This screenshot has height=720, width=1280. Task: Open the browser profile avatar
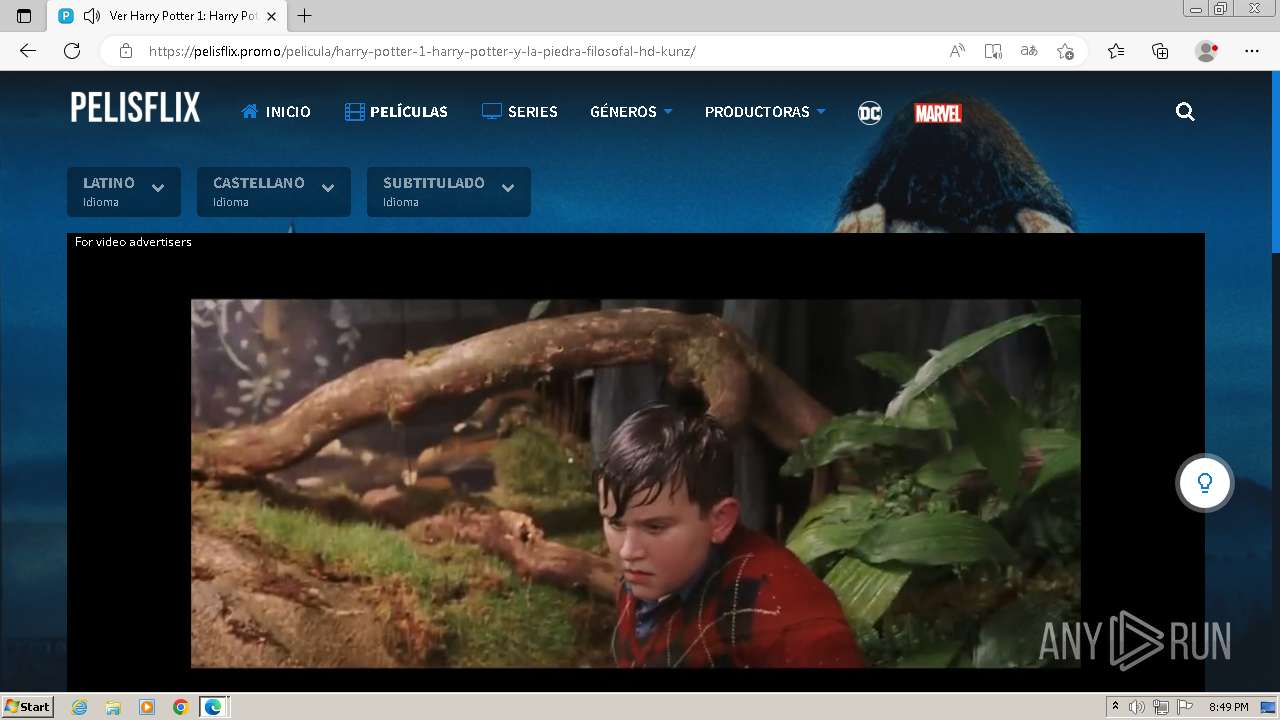1206,51
